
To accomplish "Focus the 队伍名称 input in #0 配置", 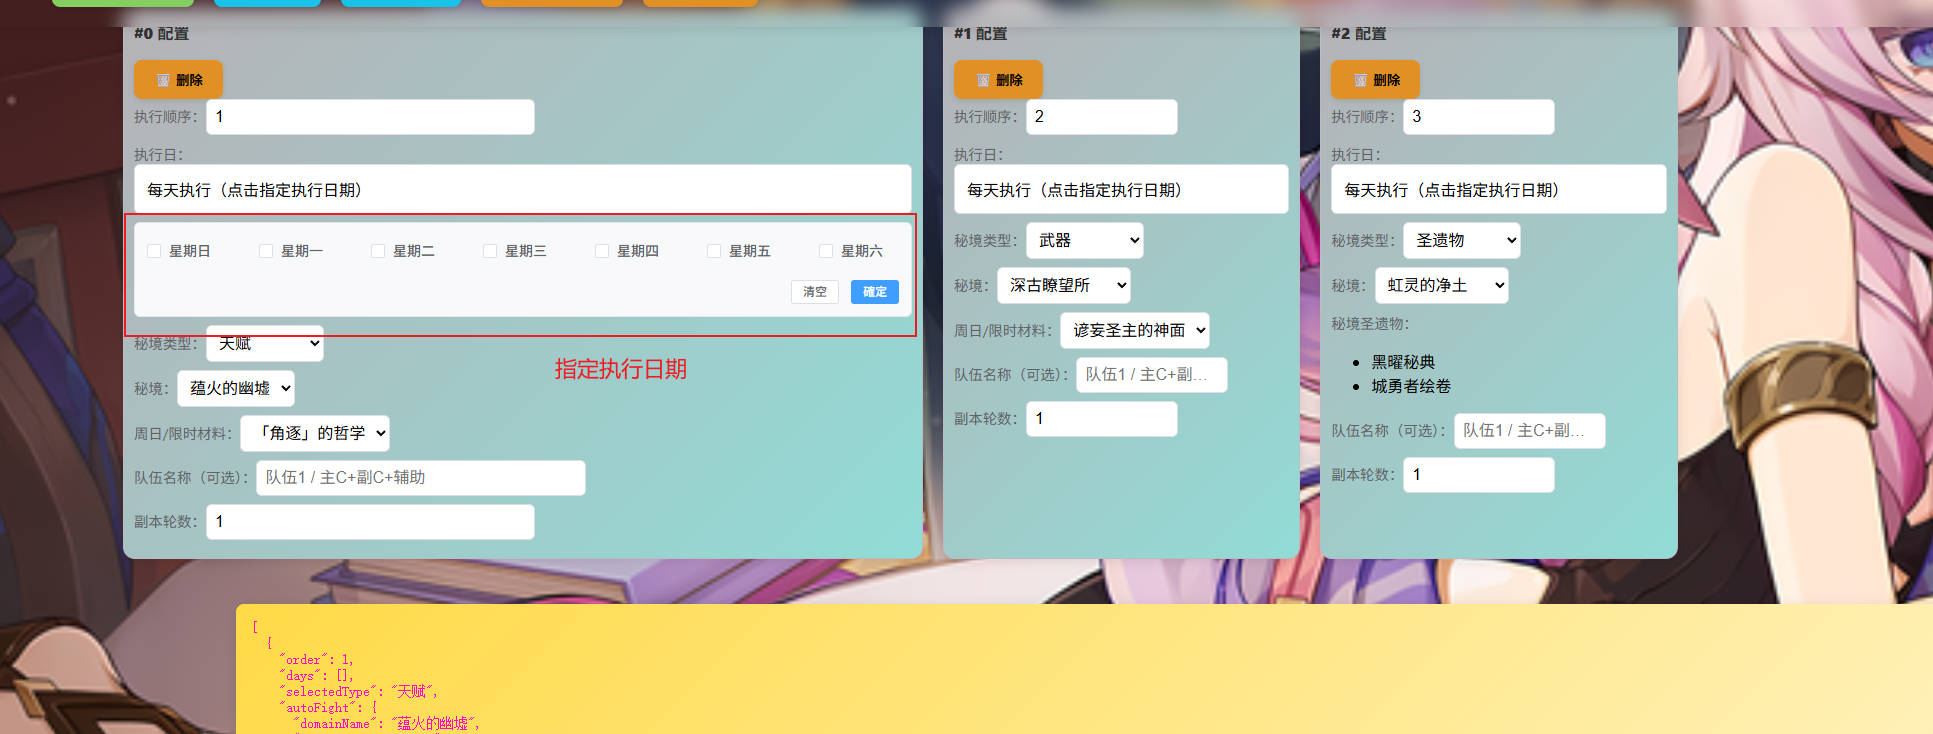I will [420, 477].
